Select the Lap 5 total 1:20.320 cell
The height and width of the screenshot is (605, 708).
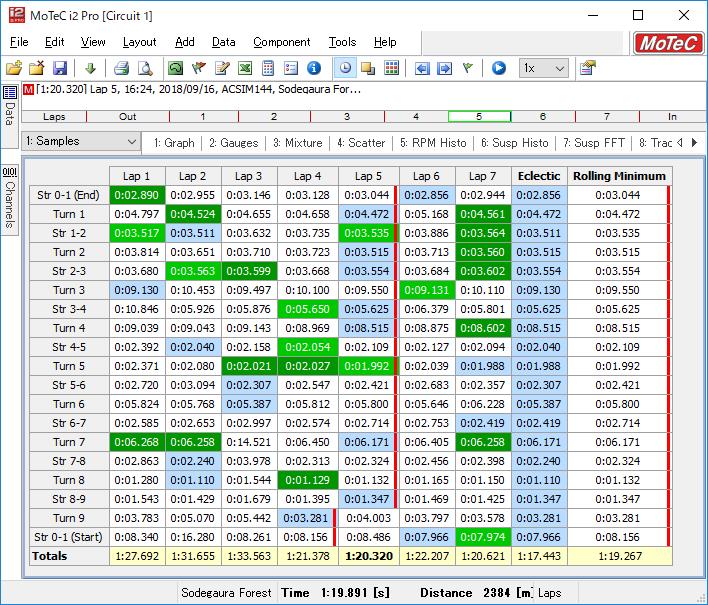pos(368,556)
